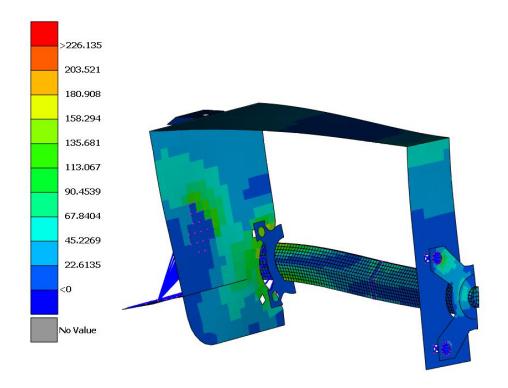
Task: Select the legend value 135.681
Action: click(x=82, y=143)
